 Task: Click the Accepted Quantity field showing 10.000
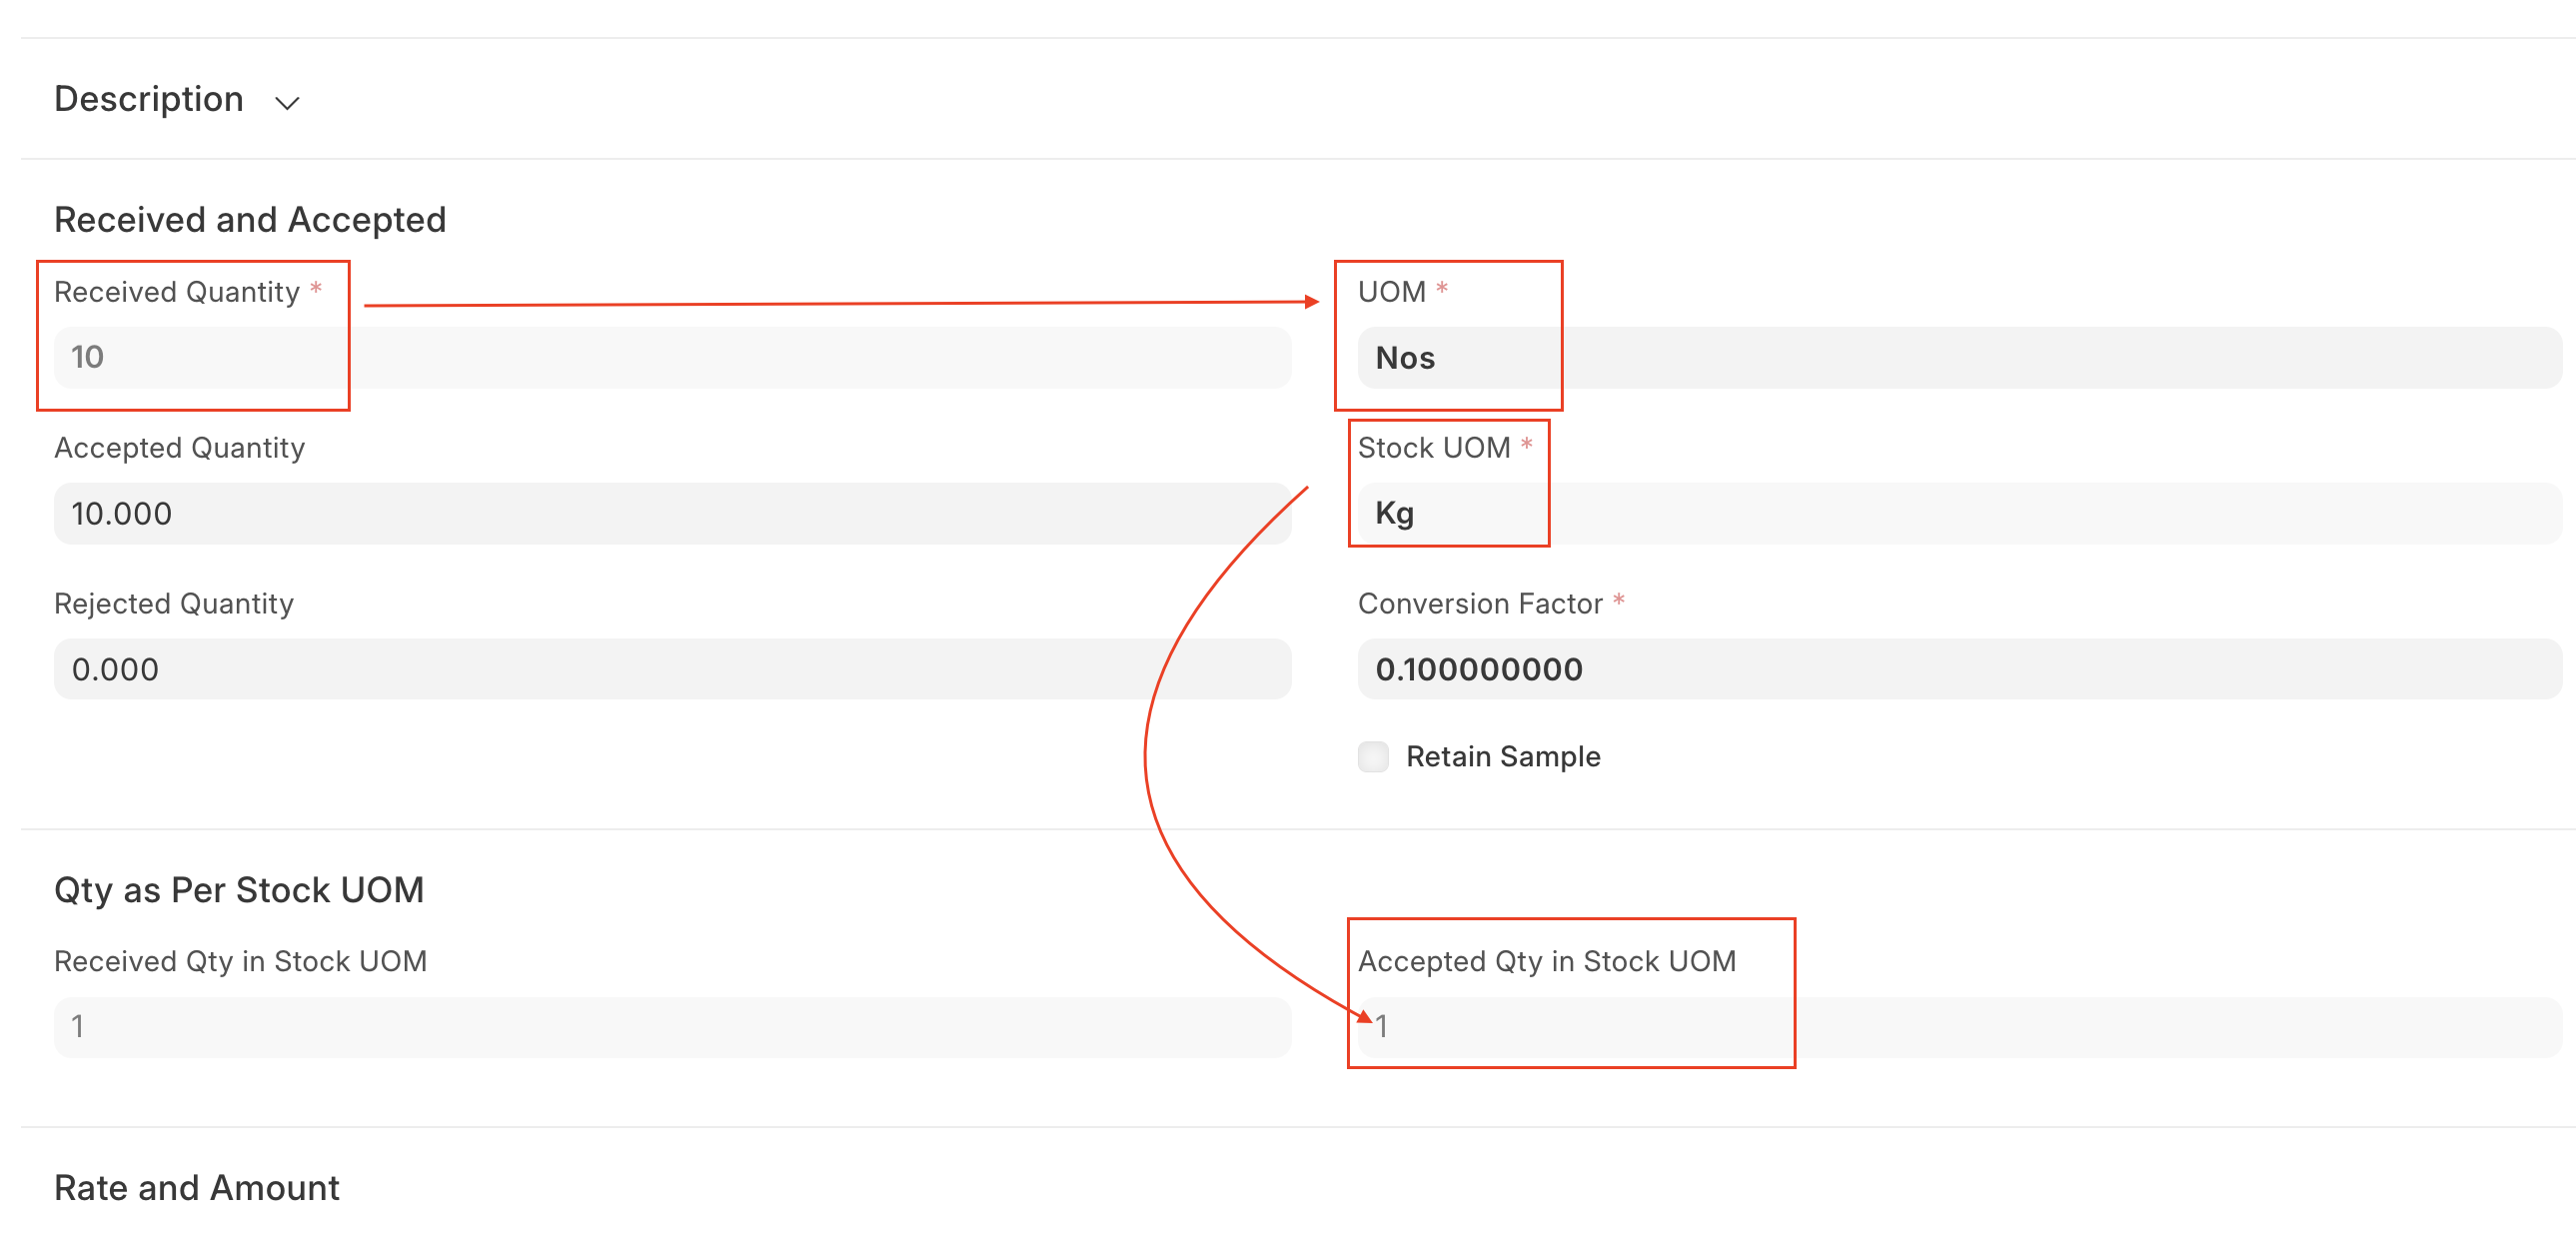672,513
